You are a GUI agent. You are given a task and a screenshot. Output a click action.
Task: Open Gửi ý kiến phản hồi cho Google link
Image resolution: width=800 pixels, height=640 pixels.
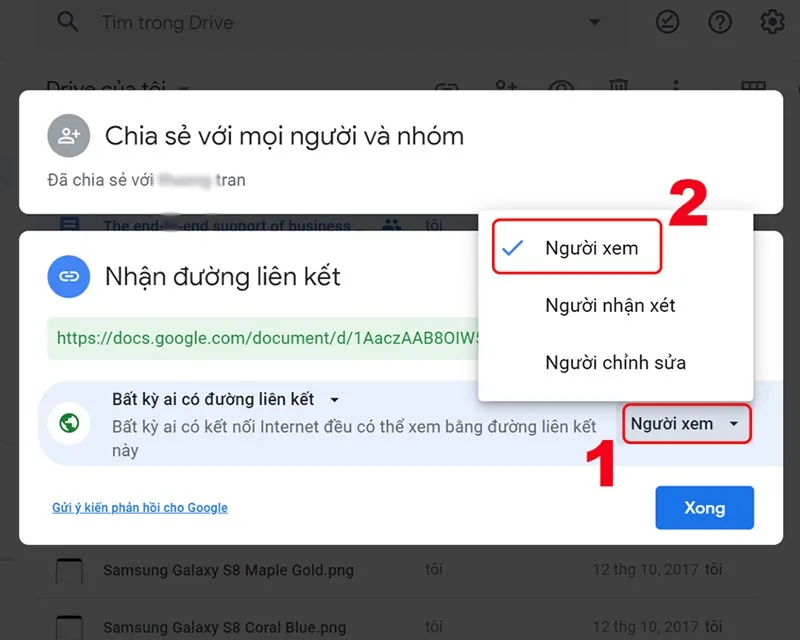139,508
